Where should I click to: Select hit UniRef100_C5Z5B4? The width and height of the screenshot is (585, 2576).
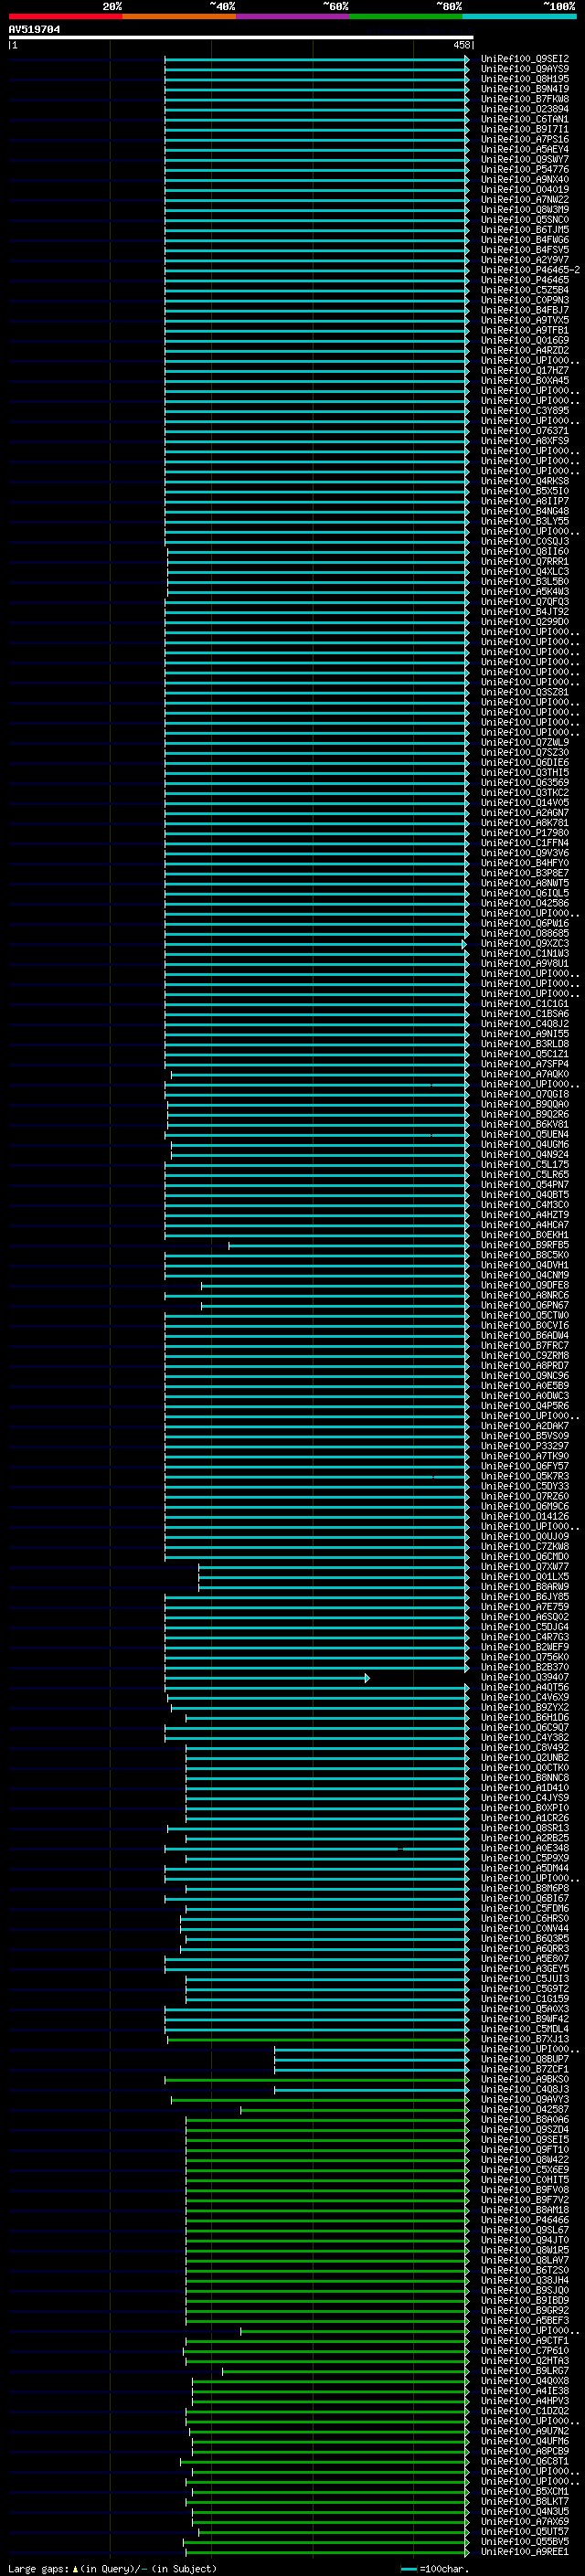coord(525,290)
